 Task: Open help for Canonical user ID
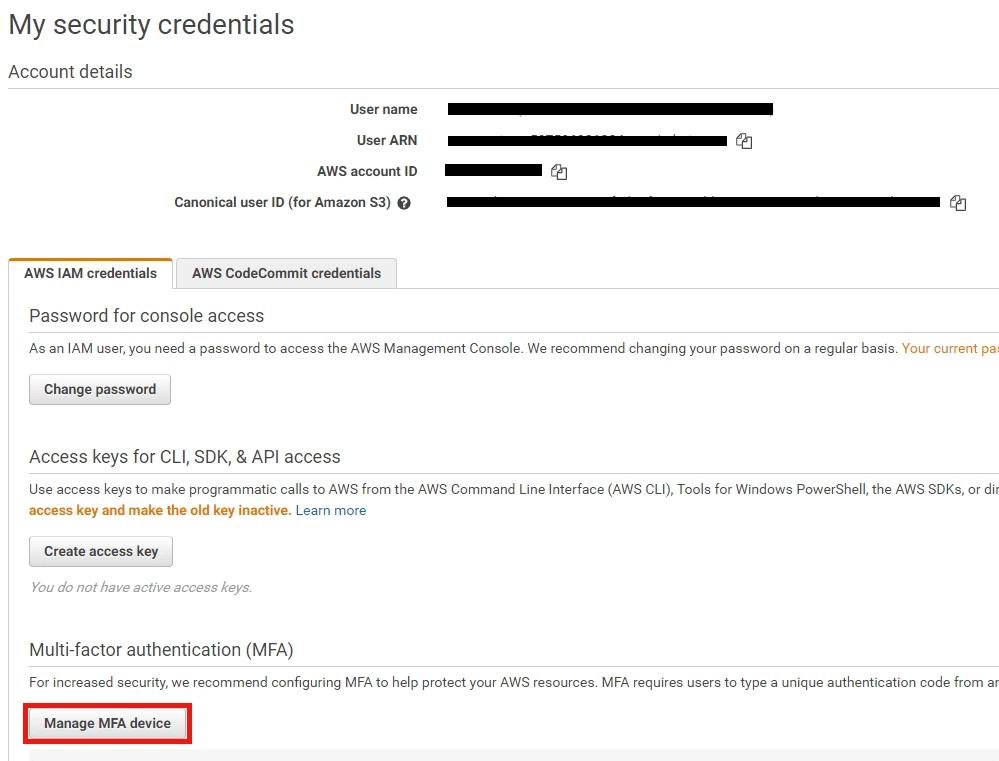point(404,203)
